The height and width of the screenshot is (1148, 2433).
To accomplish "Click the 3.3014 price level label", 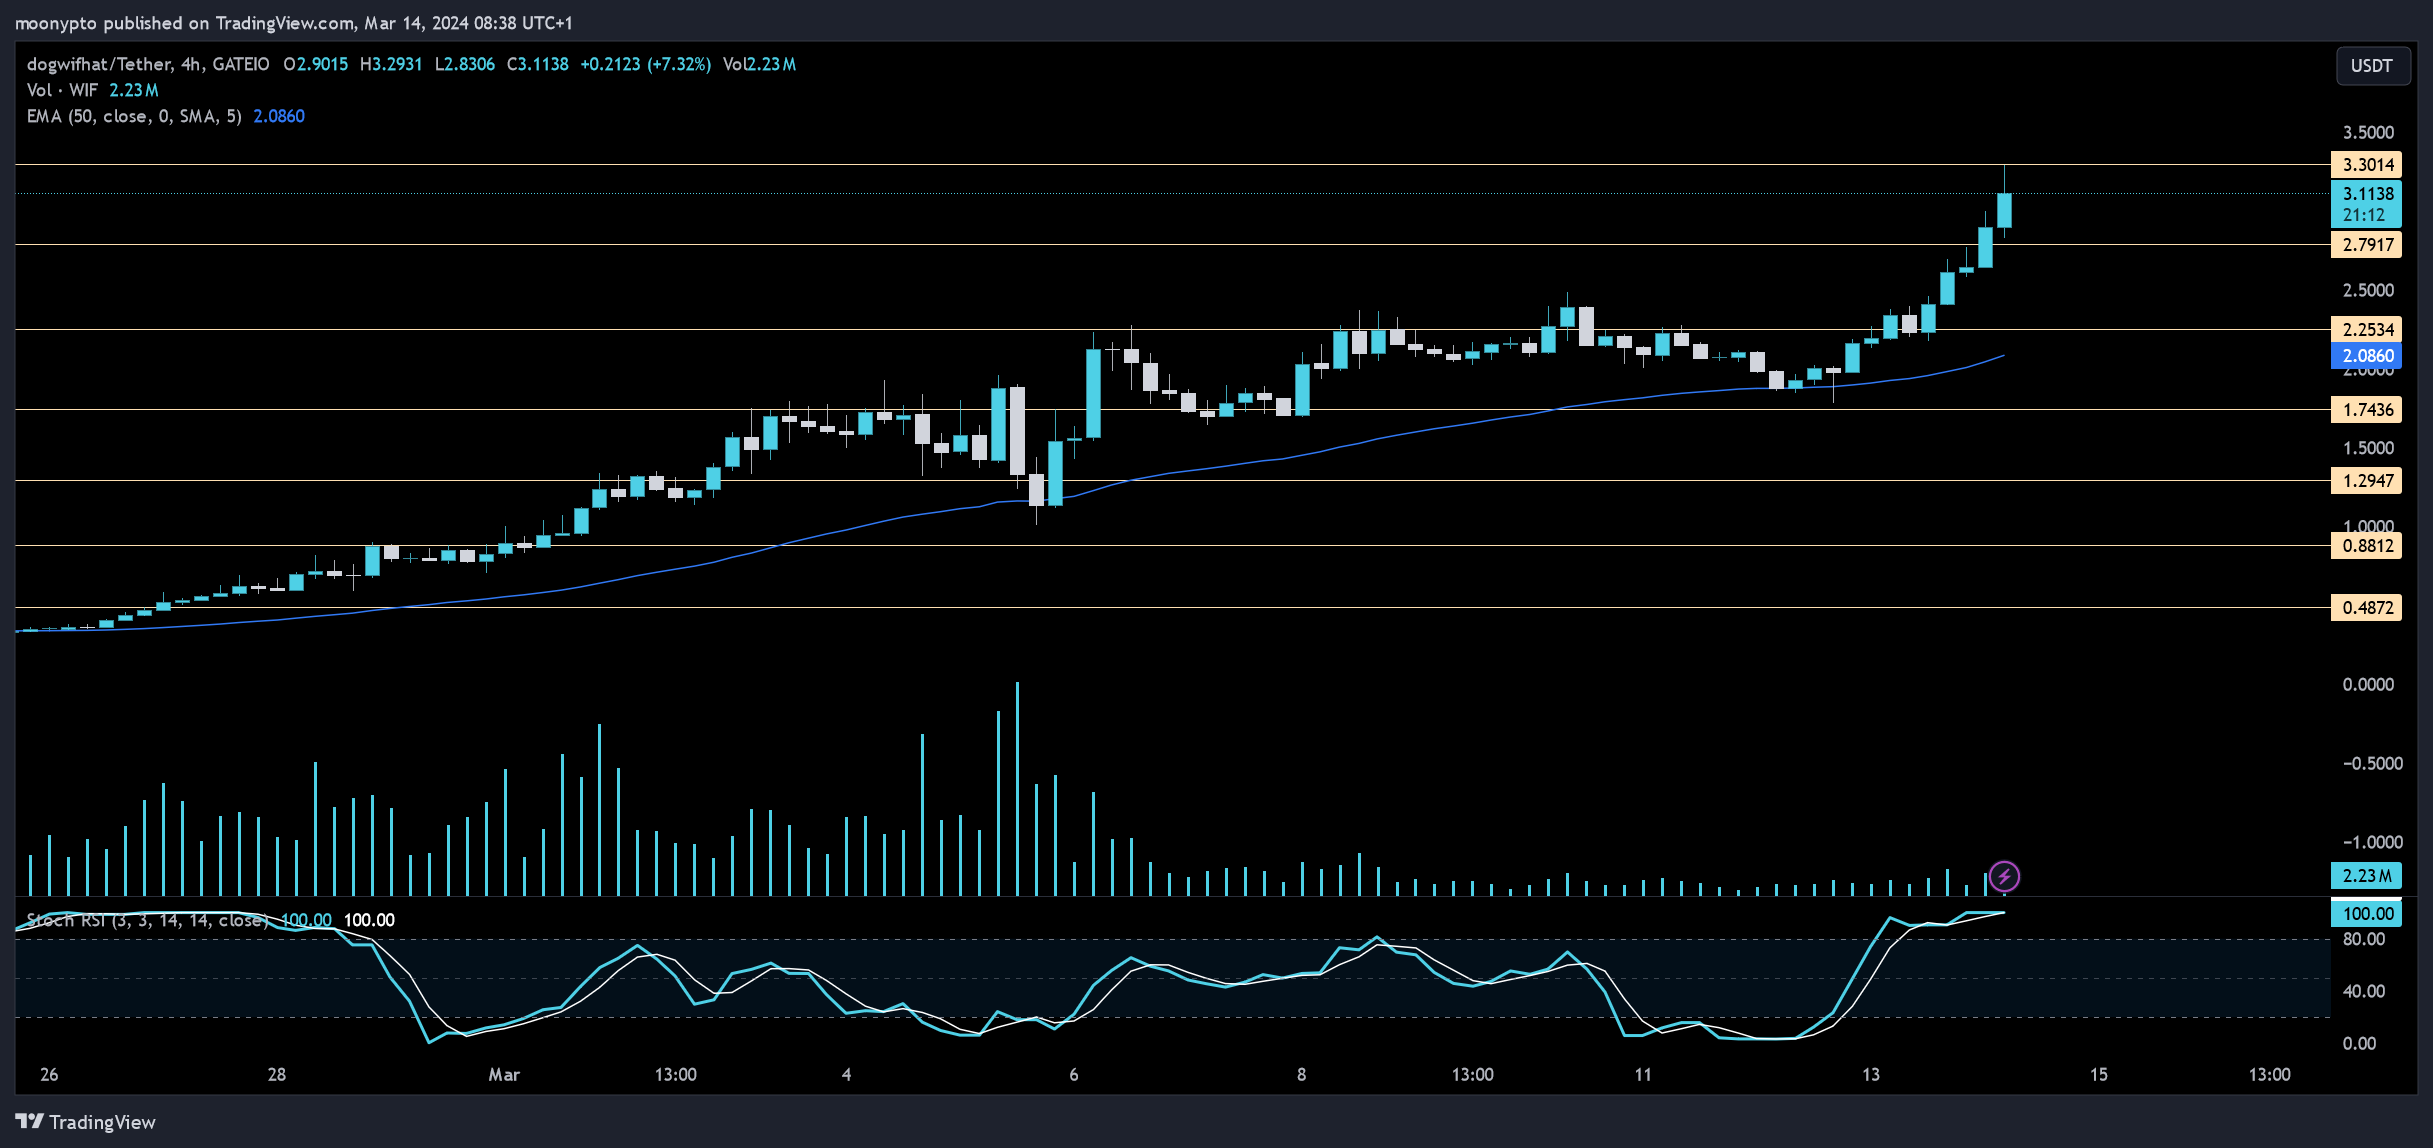I will click(2366, 164).
